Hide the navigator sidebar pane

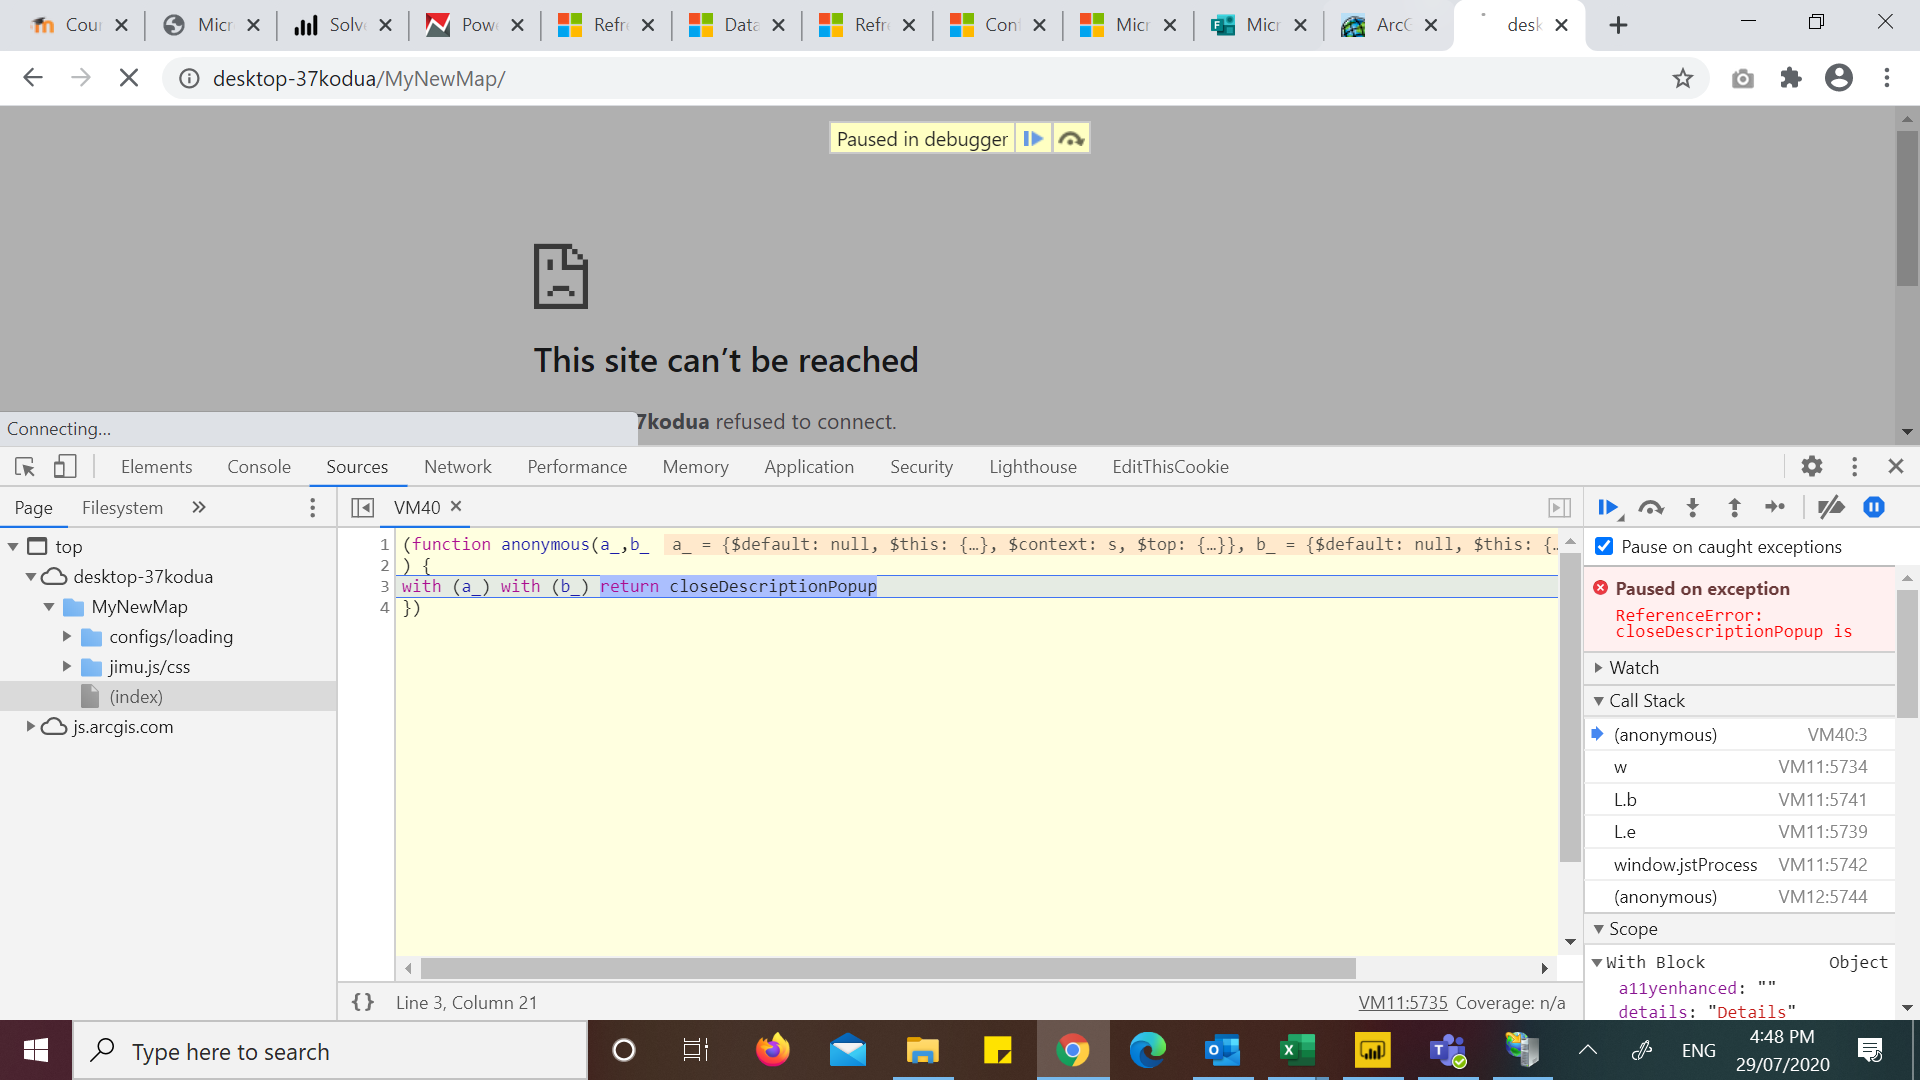point(362,508)
